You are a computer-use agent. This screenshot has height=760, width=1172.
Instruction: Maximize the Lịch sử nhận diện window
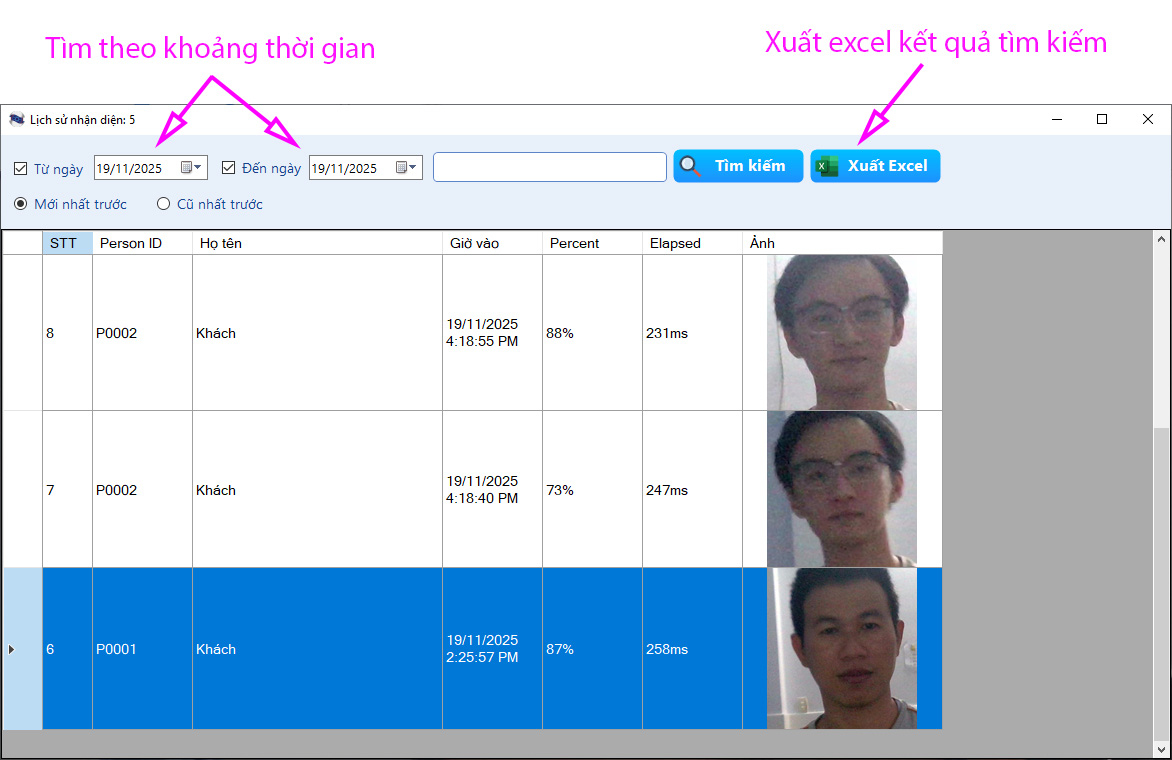point(1102,119)
